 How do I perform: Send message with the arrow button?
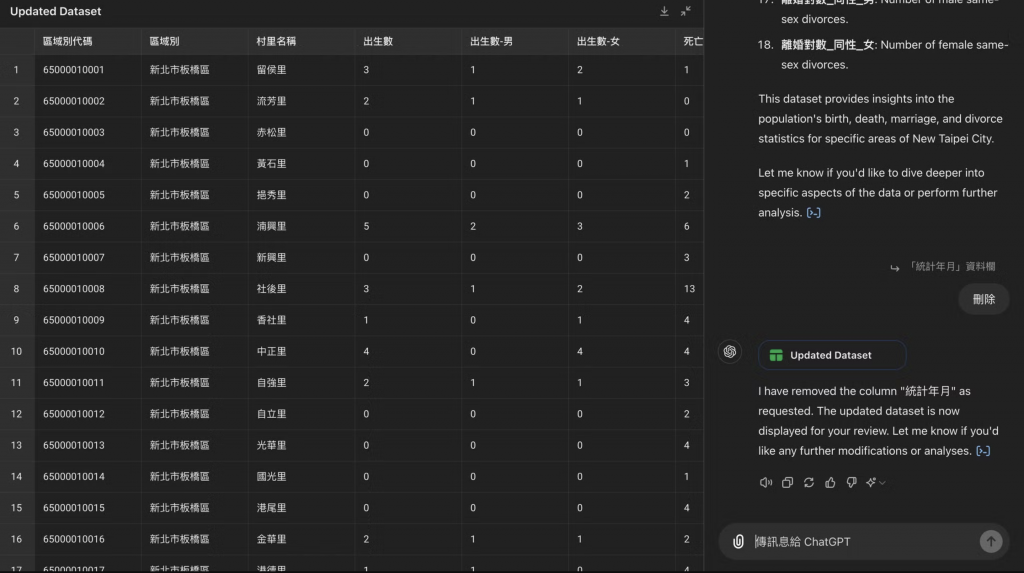click(991, 541)
